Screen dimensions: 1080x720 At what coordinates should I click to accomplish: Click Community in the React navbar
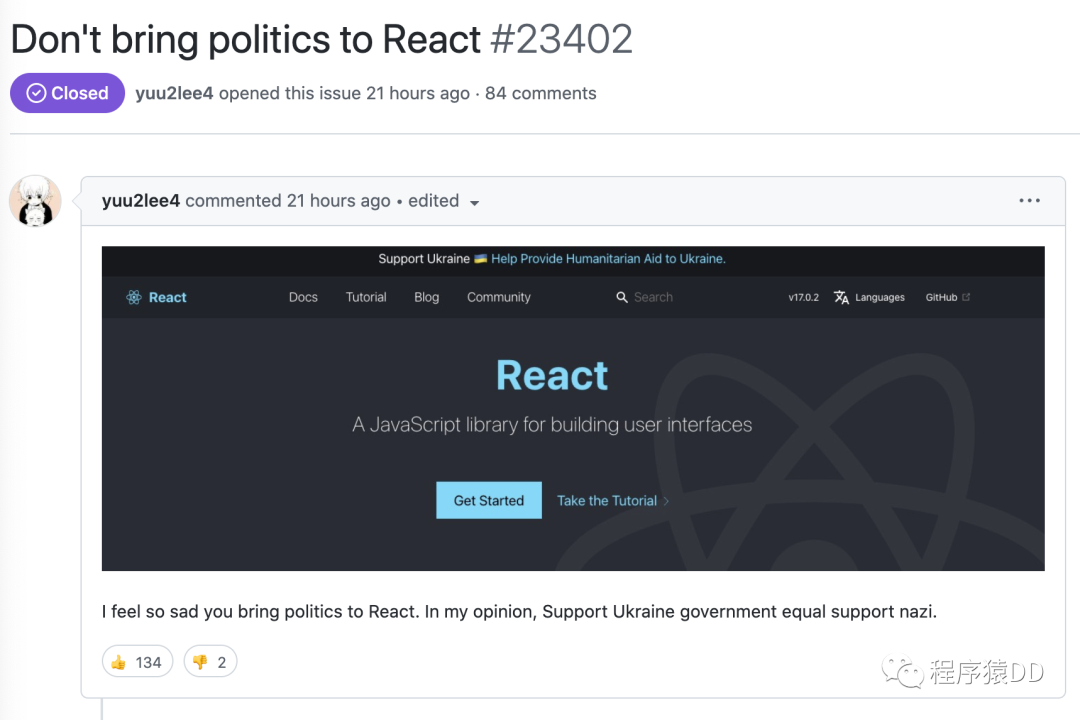click(x=499, y=297)
